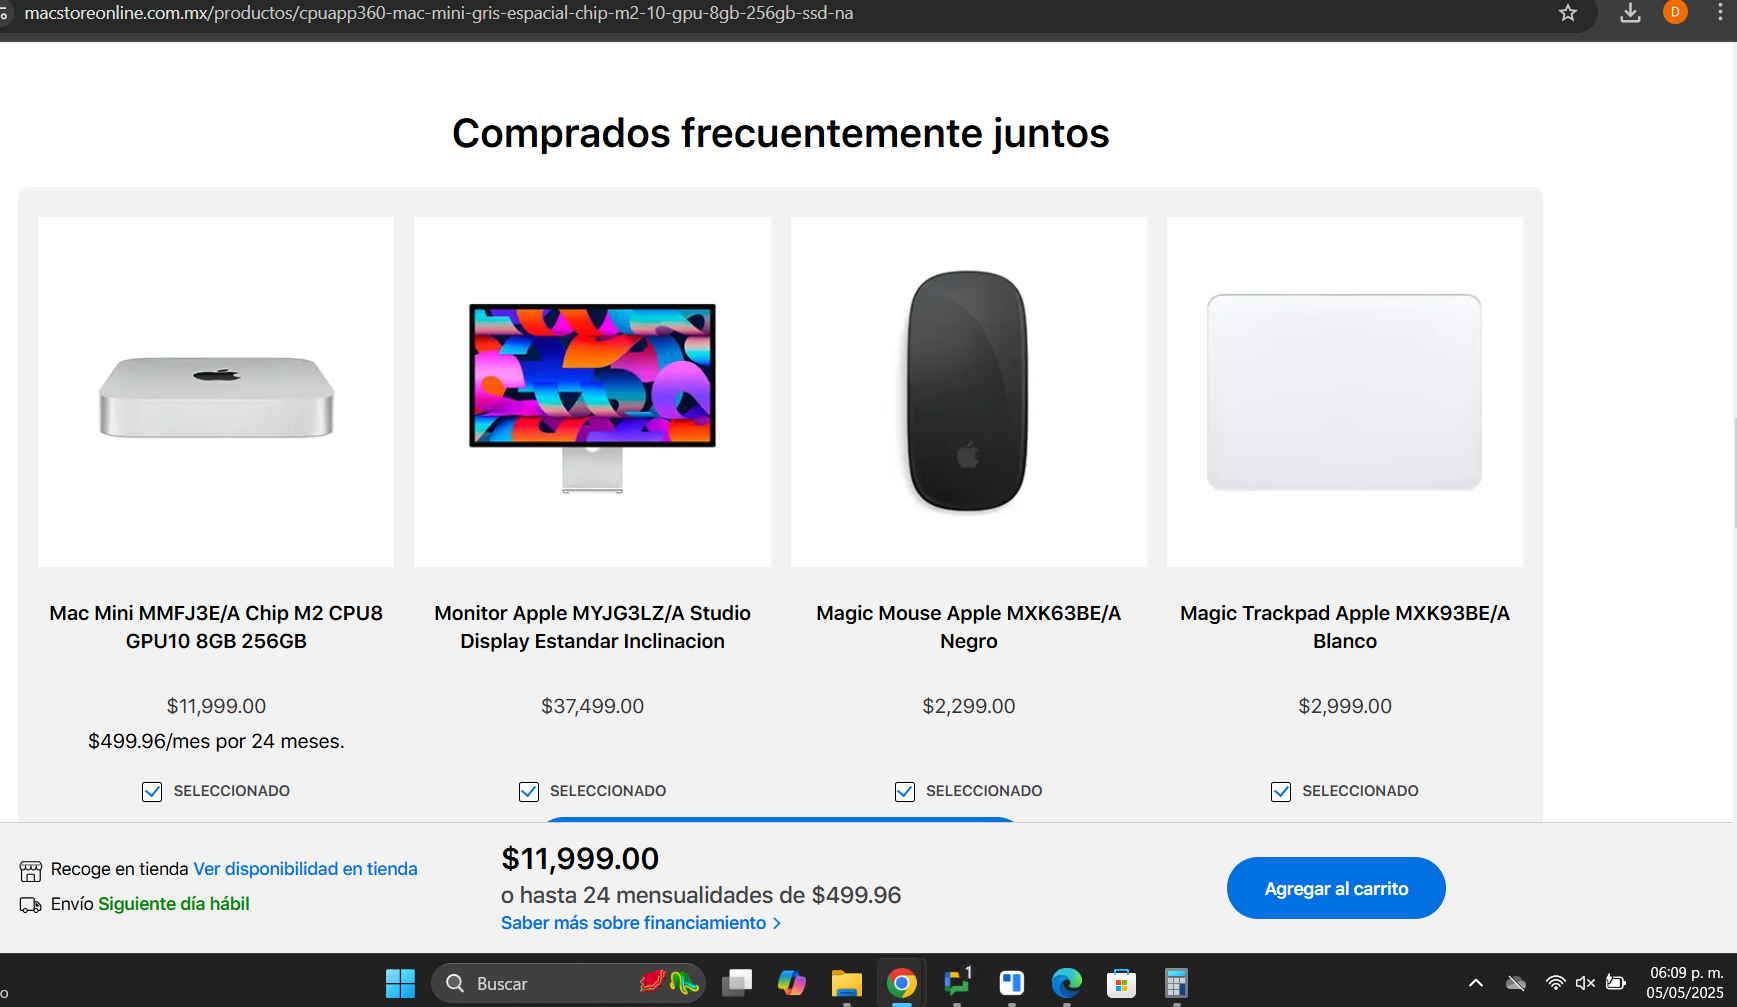Open Task View taskbar icon

[x=737, y=983]
